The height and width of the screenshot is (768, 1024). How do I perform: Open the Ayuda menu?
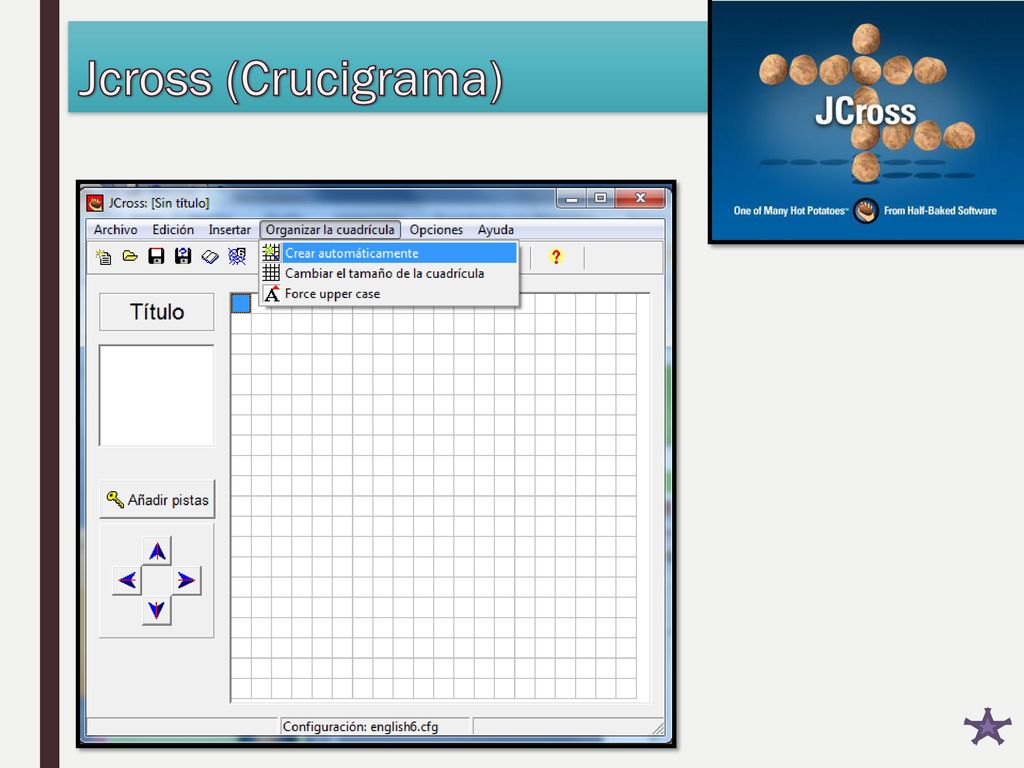496,230
